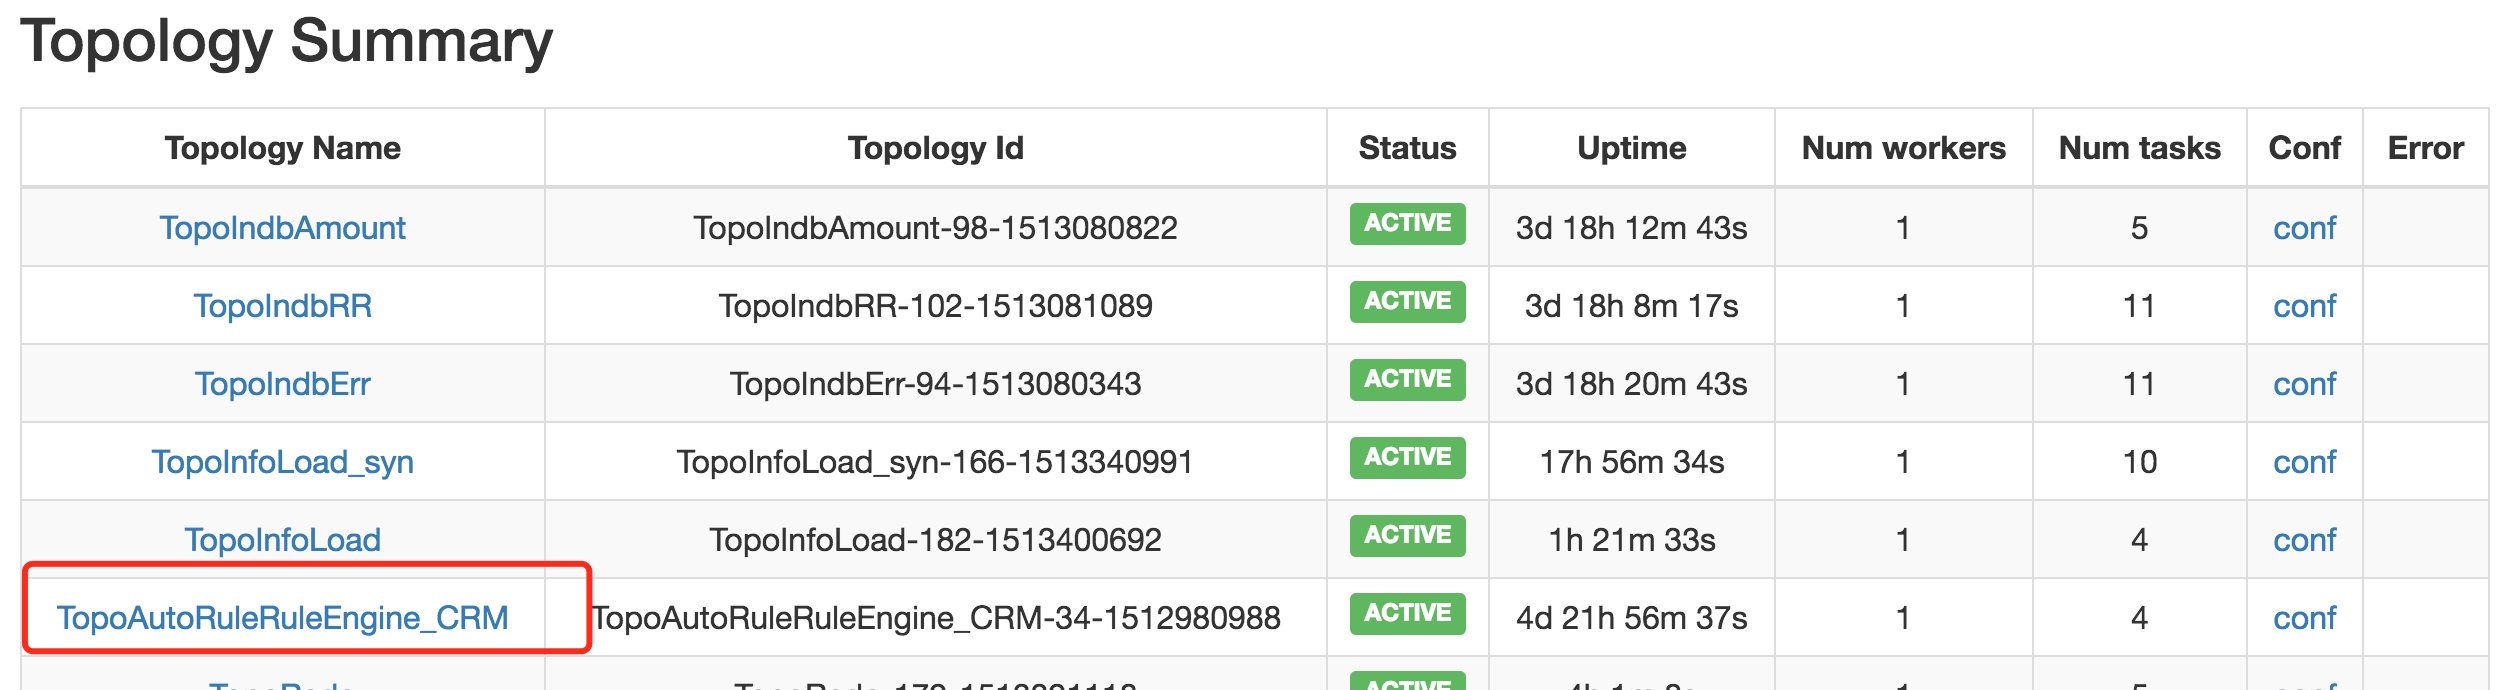Open the TopoAutoRuleRuleEngine_CRM topology link
The width and height of the screenshot is (2508, 690).
click(282, 618)
